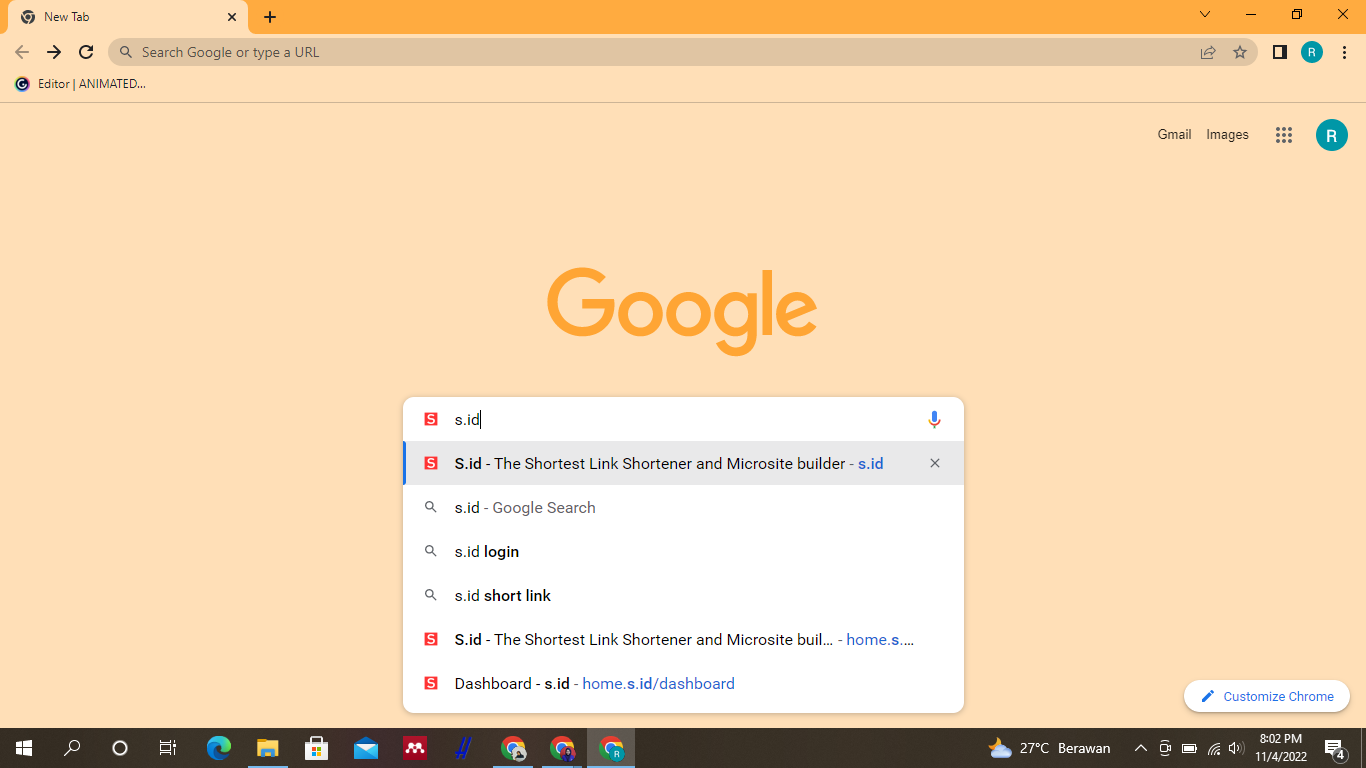
Task: Open the blue double-slash app on the taskbar
Action: pyautogui.click(x=464, y=748)
